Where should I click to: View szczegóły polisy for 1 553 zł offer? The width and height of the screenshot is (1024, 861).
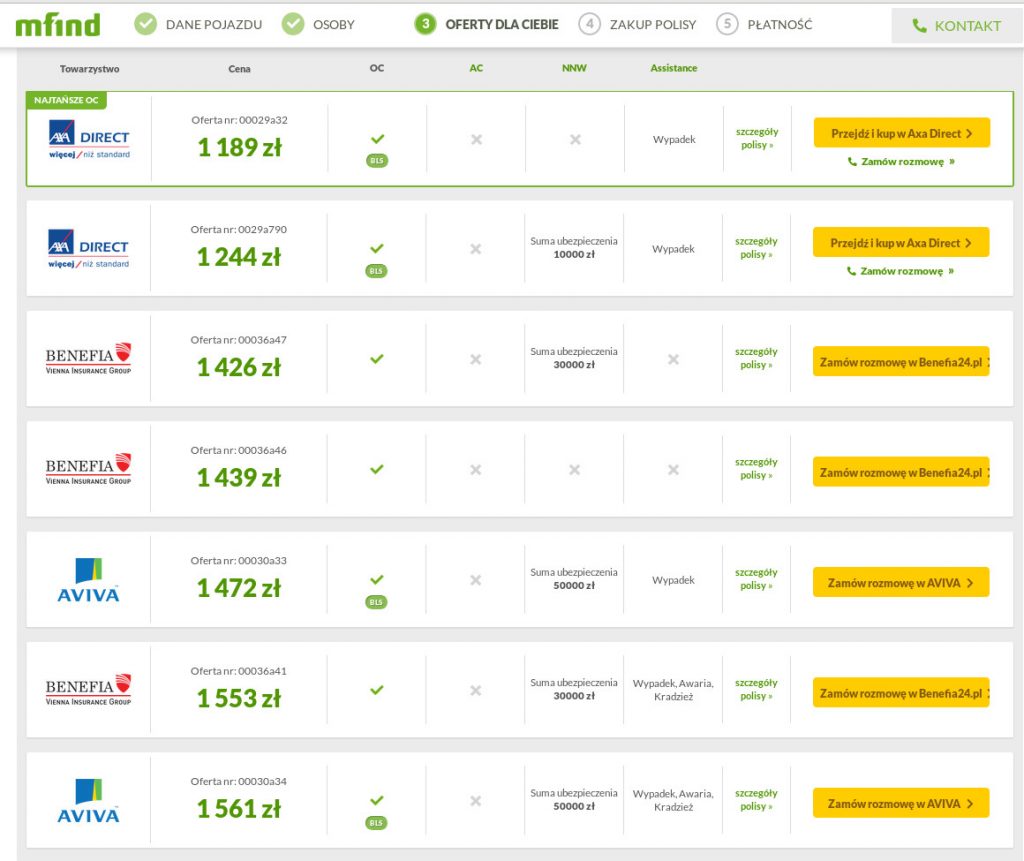(x=756, y=690)
